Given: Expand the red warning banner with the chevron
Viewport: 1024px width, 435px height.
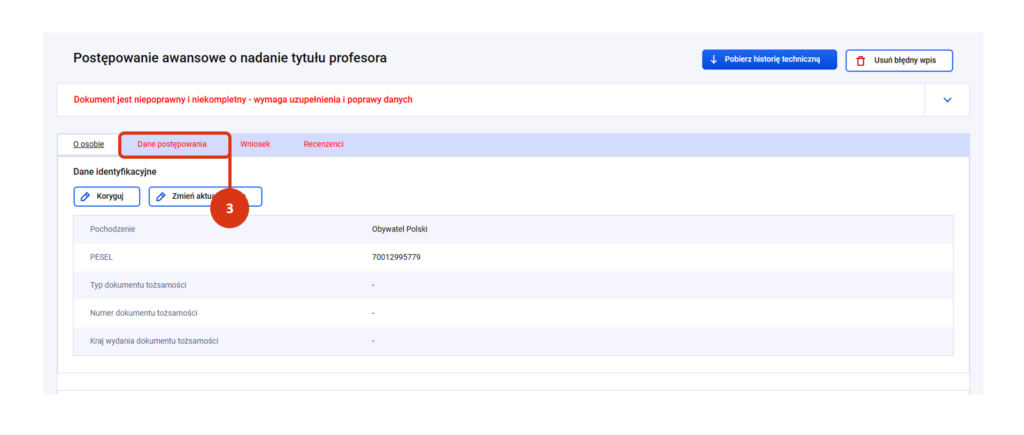Looking at the screenshot, I should click(x=948, y=99).
